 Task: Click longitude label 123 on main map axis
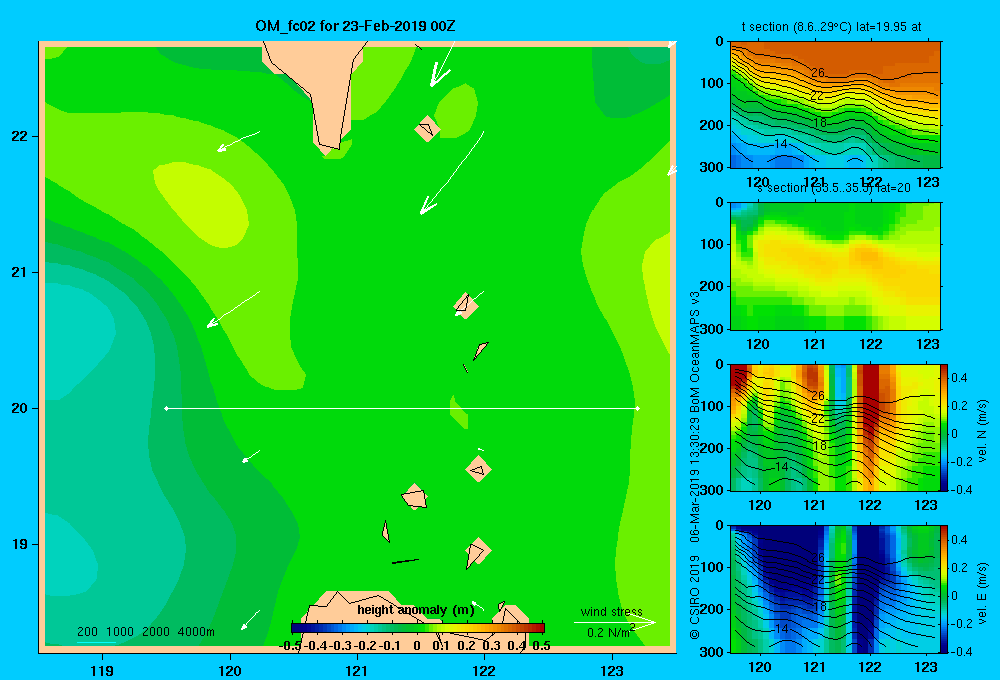tap(612, 670)
